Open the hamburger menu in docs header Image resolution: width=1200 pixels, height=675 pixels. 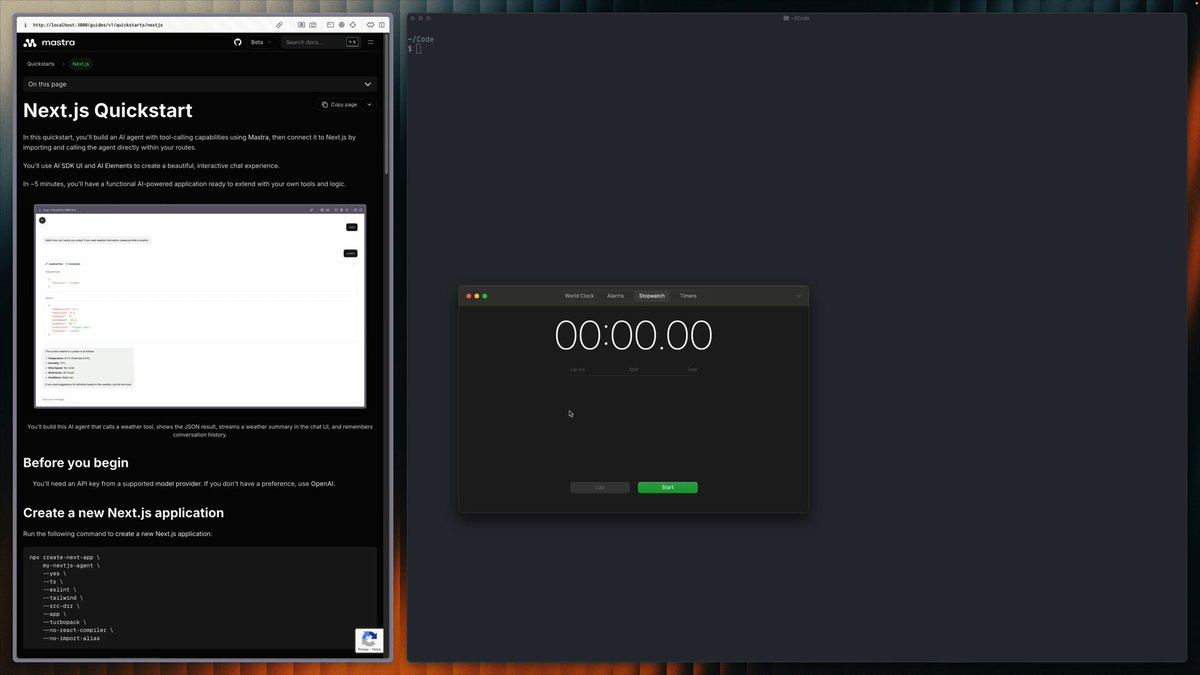[x=370, y=42]
